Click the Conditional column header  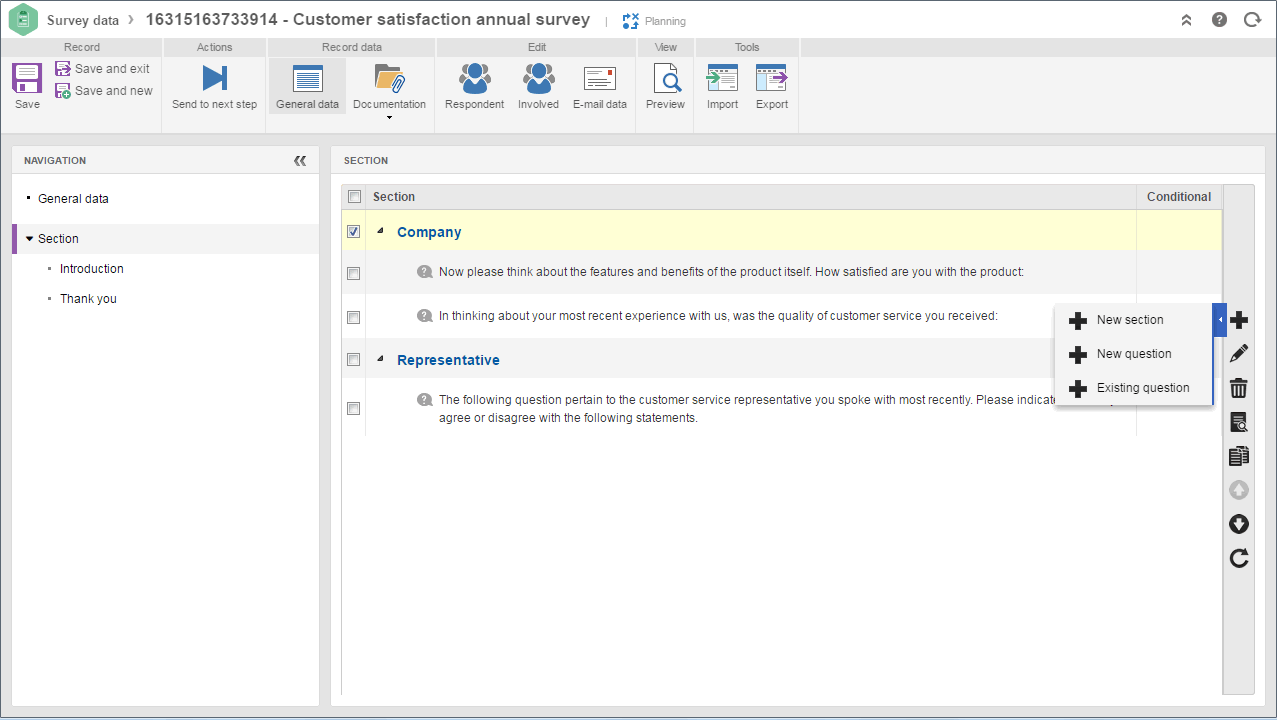coord(1179,197)
